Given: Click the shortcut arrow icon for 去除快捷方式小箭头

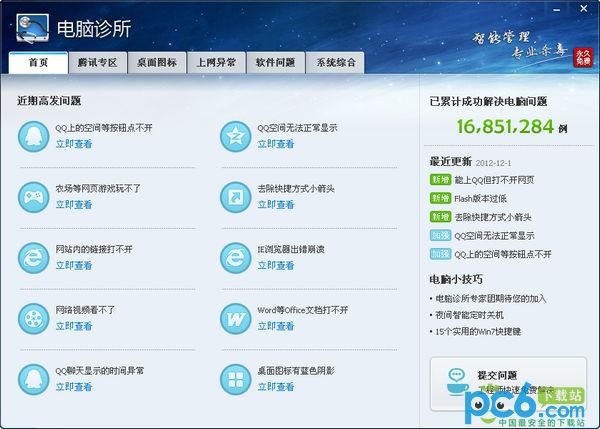Looking at the screenshot, I should (x=236, y=197).
